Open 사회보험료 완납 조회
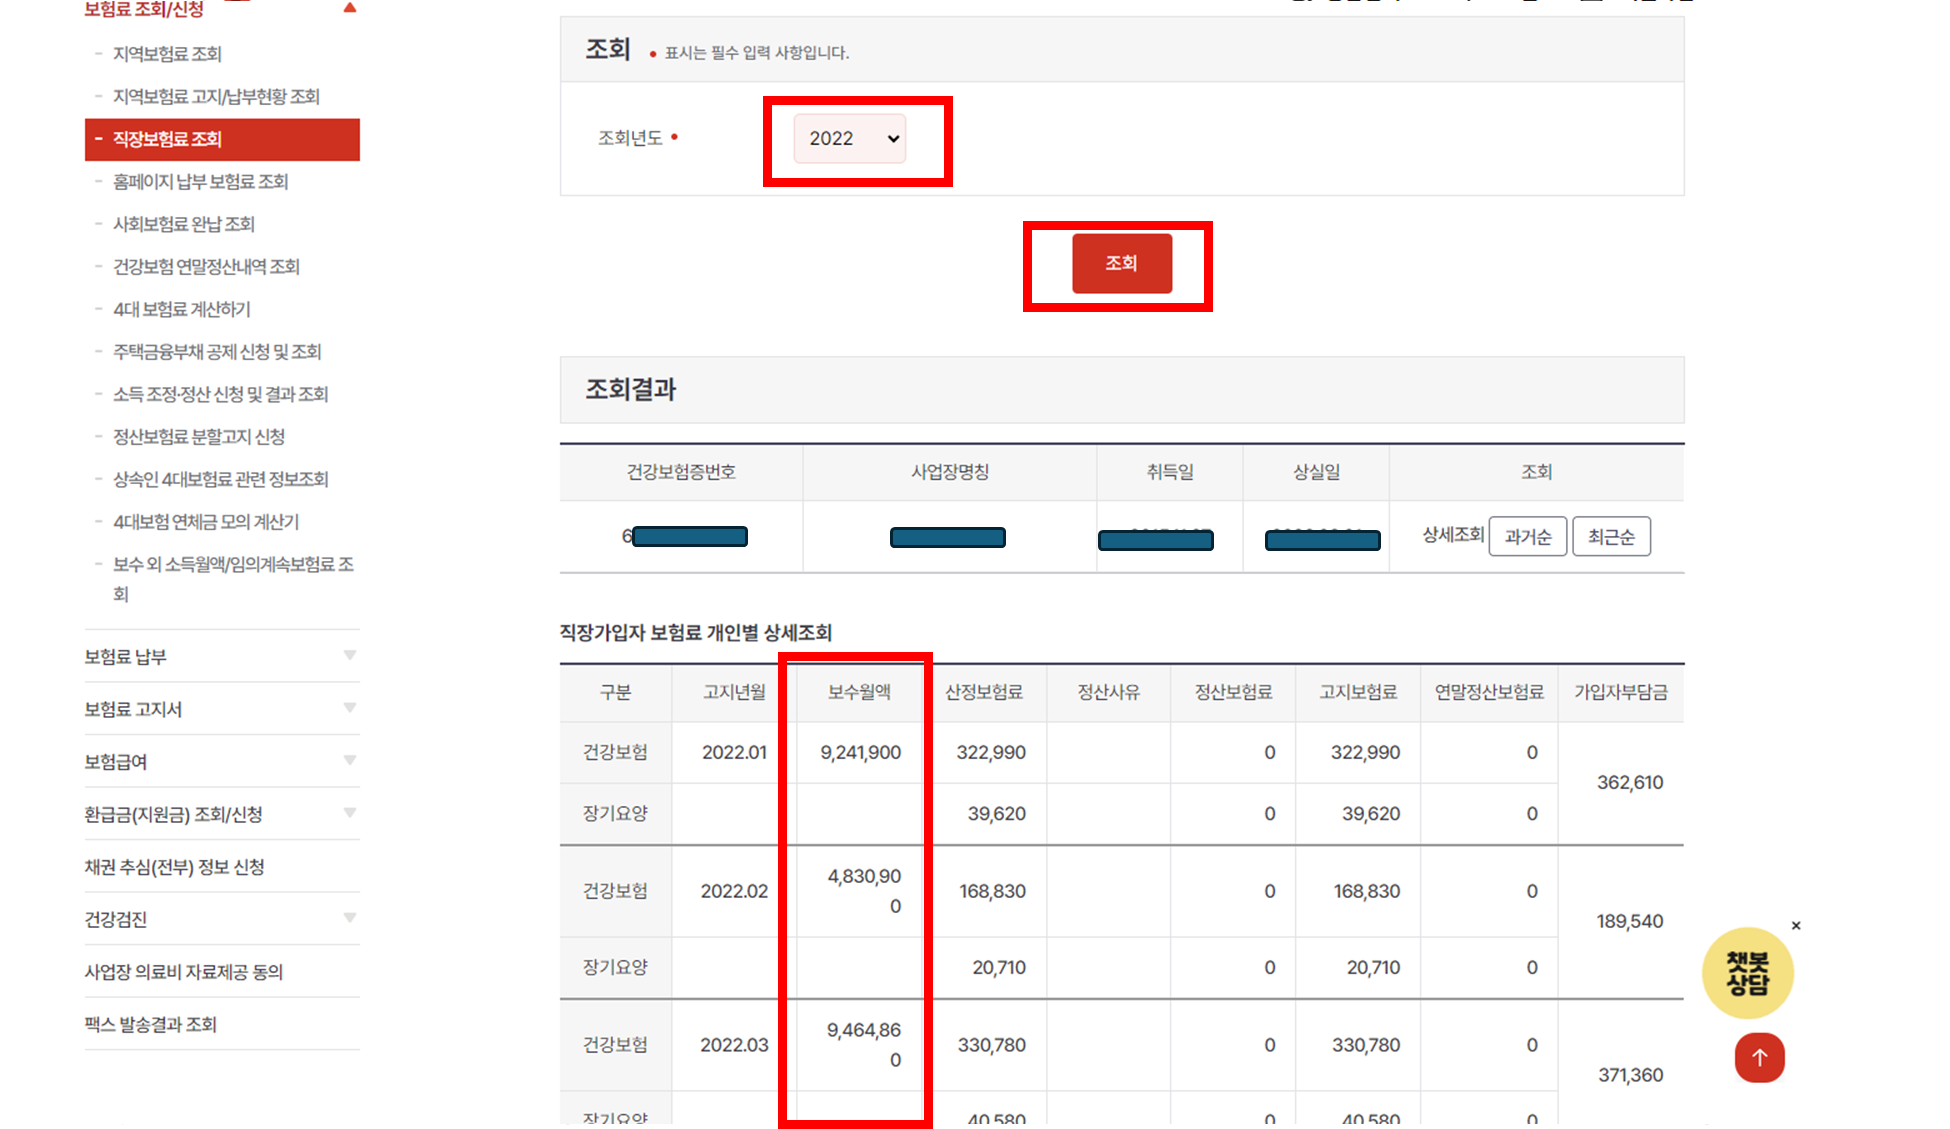Screen dimensions: 1950x1129 click(186, 223)
